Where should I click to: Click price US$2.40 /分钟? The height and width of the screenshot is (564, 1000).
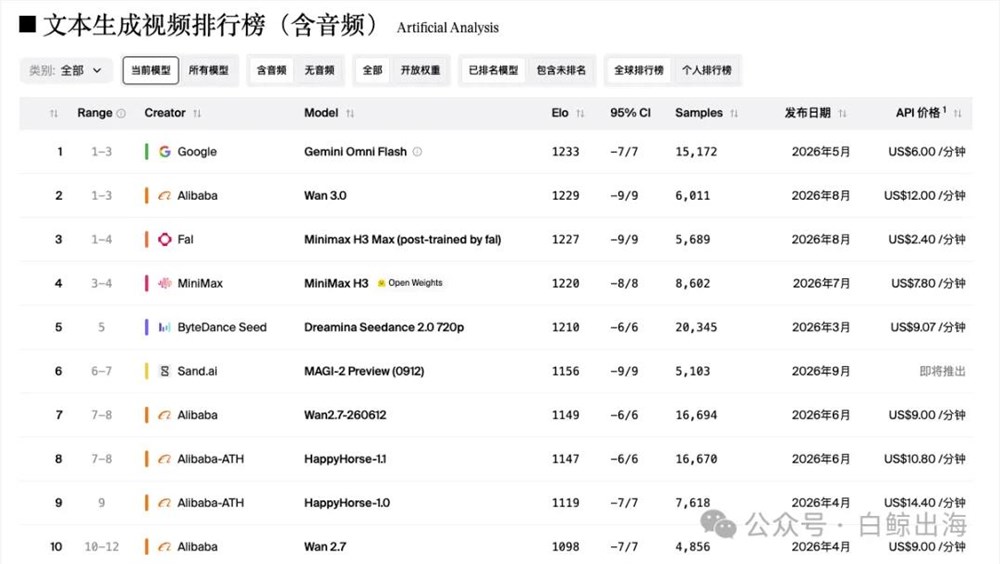927,239
